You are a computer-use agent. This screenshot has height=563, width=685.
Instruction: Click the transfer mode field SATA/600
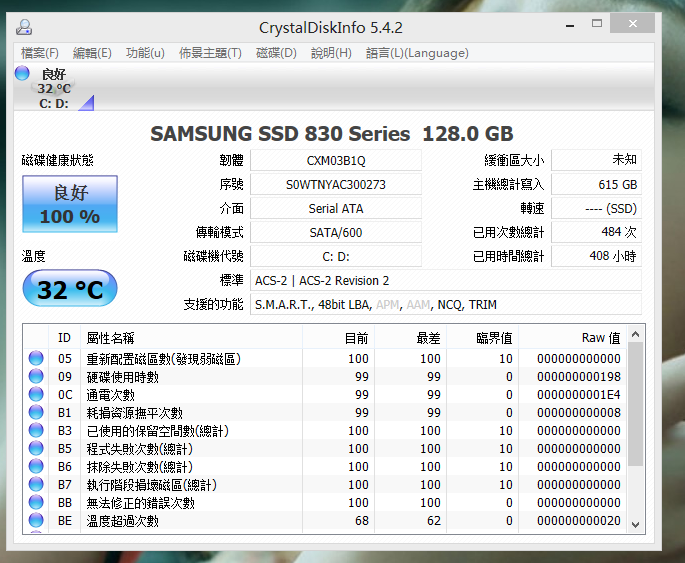(336, 232)
